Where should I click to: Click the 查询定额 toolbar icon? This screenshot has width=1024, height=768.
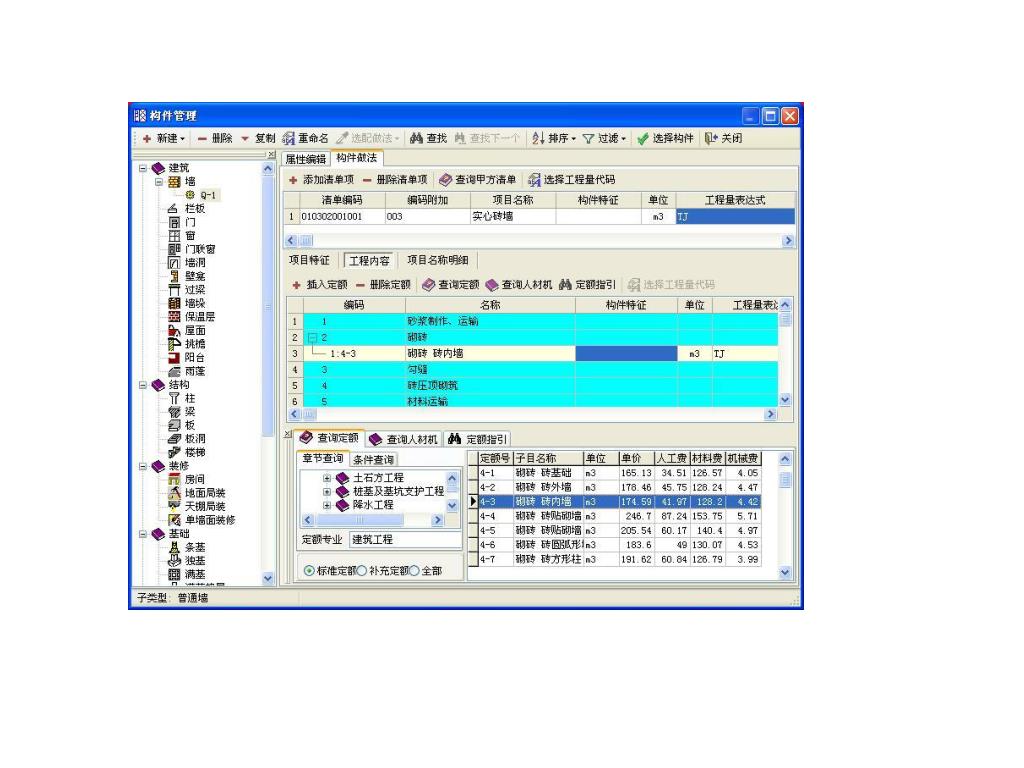[428, 285]
